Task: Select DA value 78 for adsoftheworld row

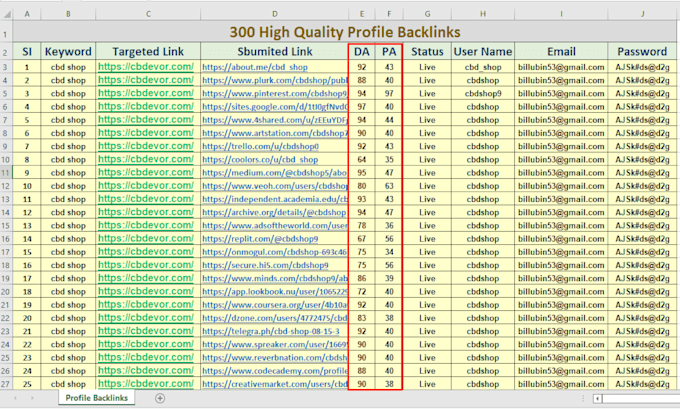Action: [x=362, y=226]
